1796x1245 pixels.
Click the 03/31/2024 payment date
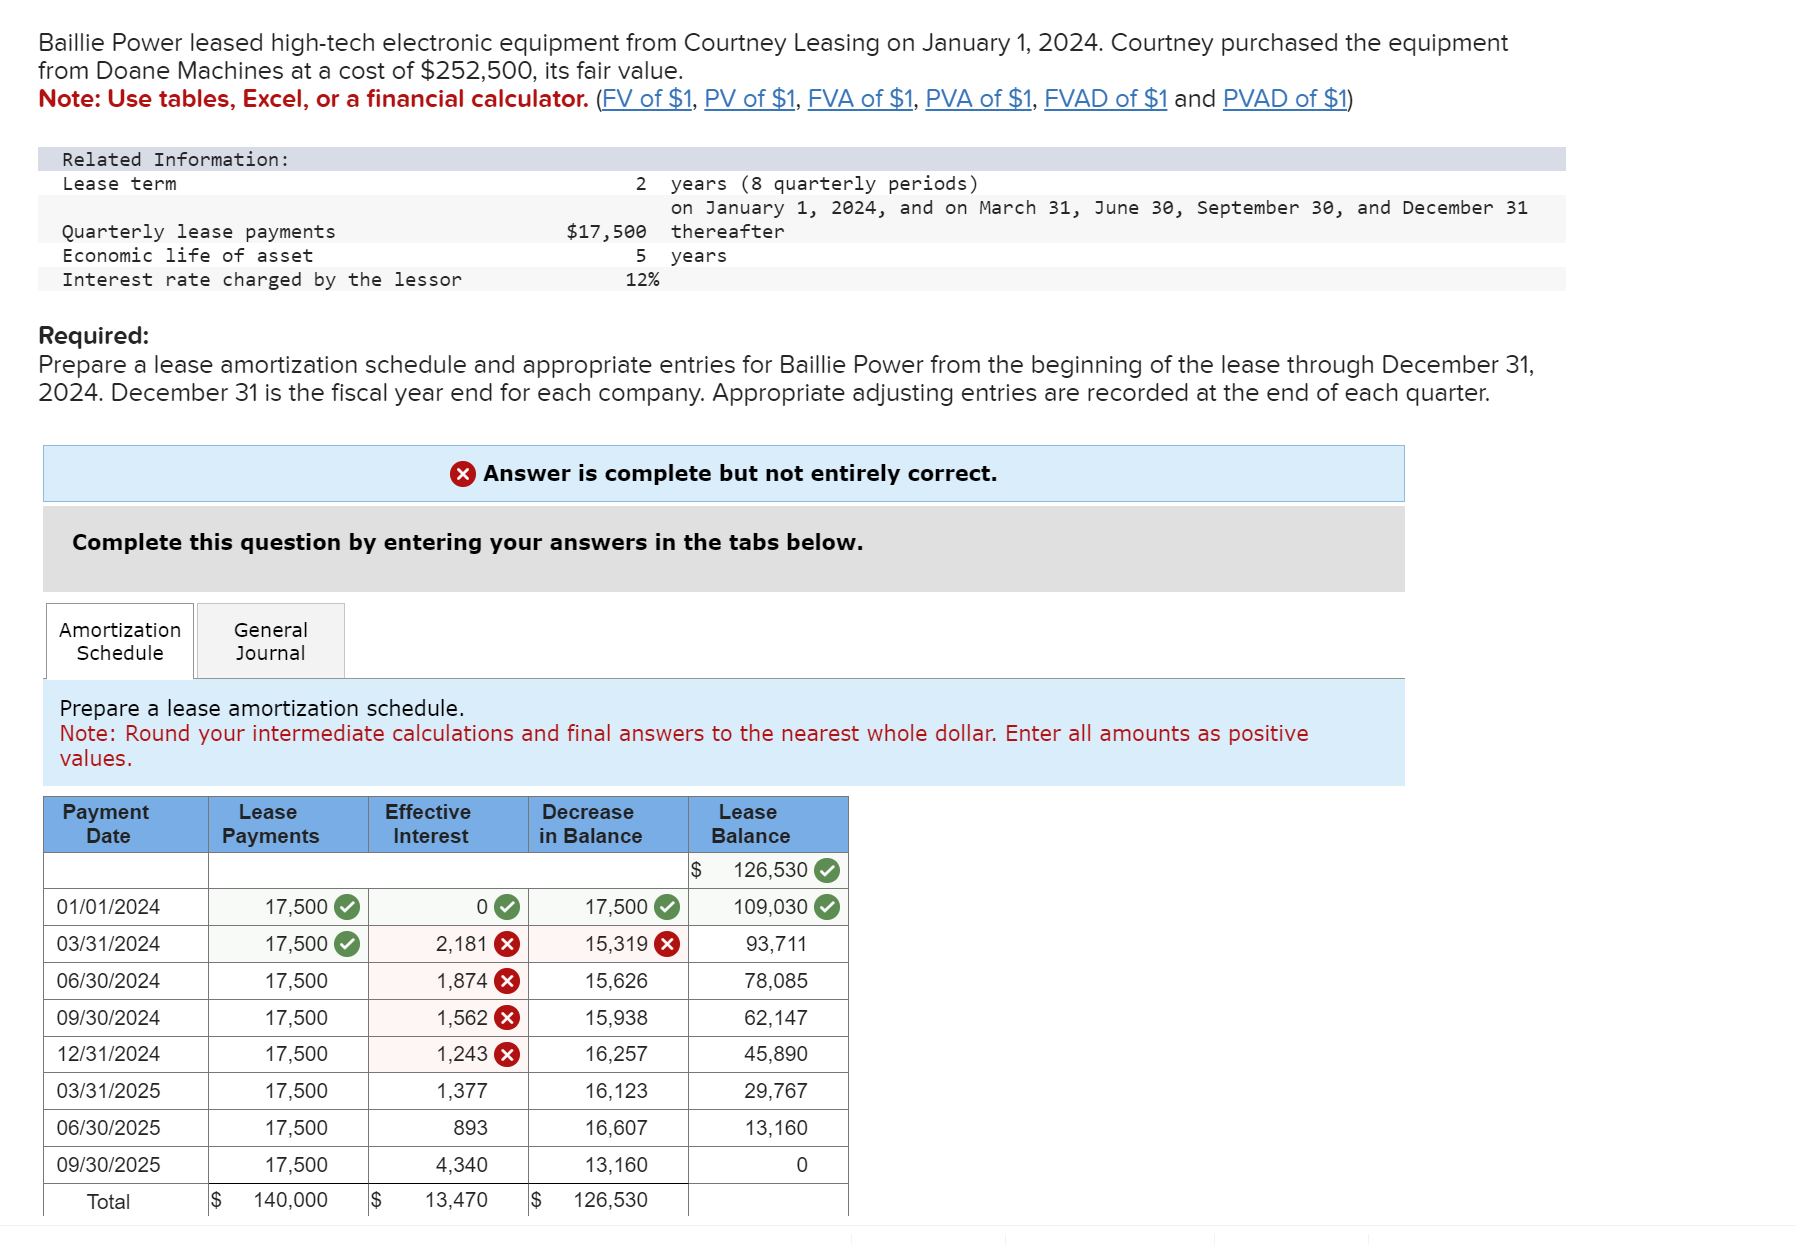108,944
